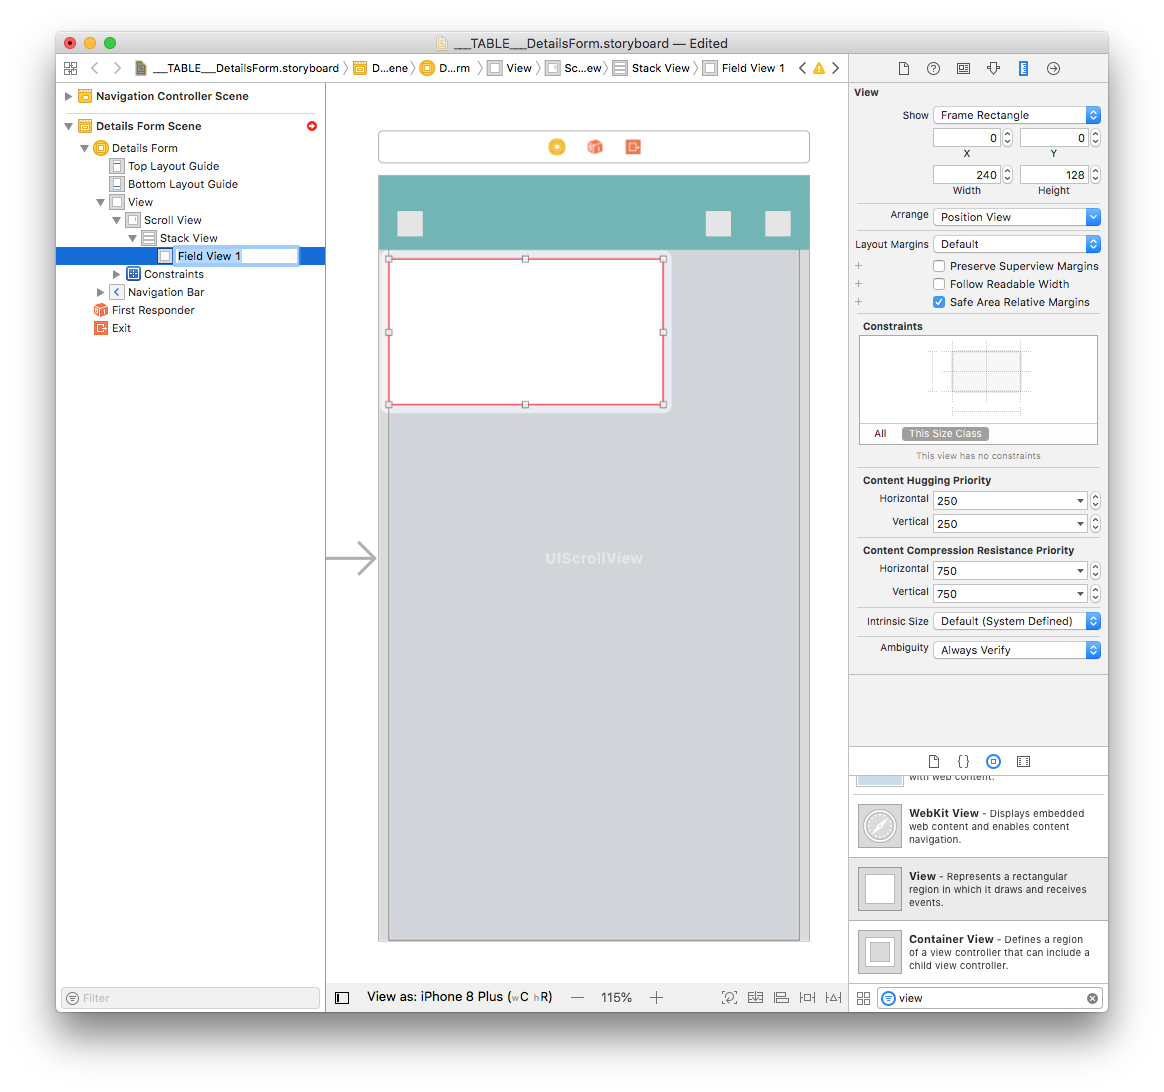This screenshot has width=1164, height=1092.
Task: Go back in editor history
Action: (x=94, y=68)
